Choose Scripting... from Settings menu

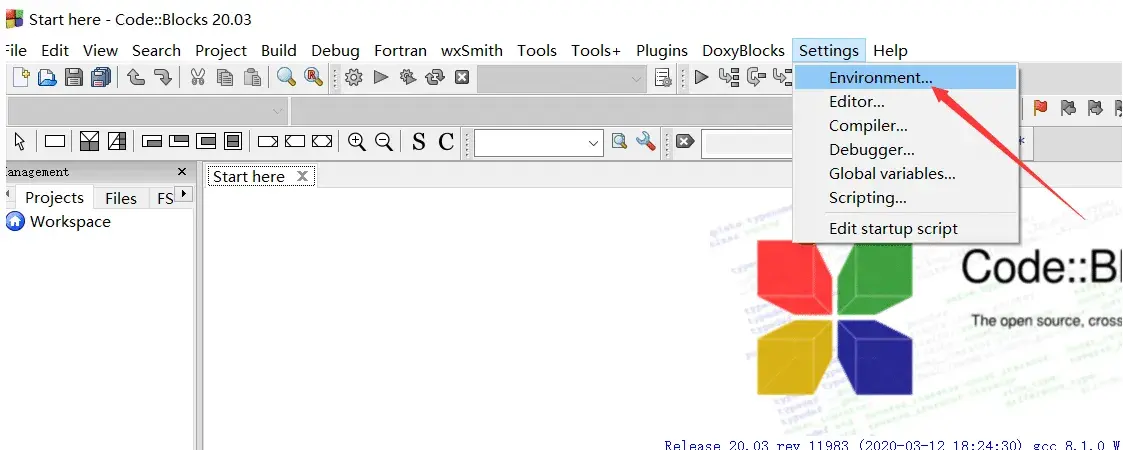pos(905,197)
